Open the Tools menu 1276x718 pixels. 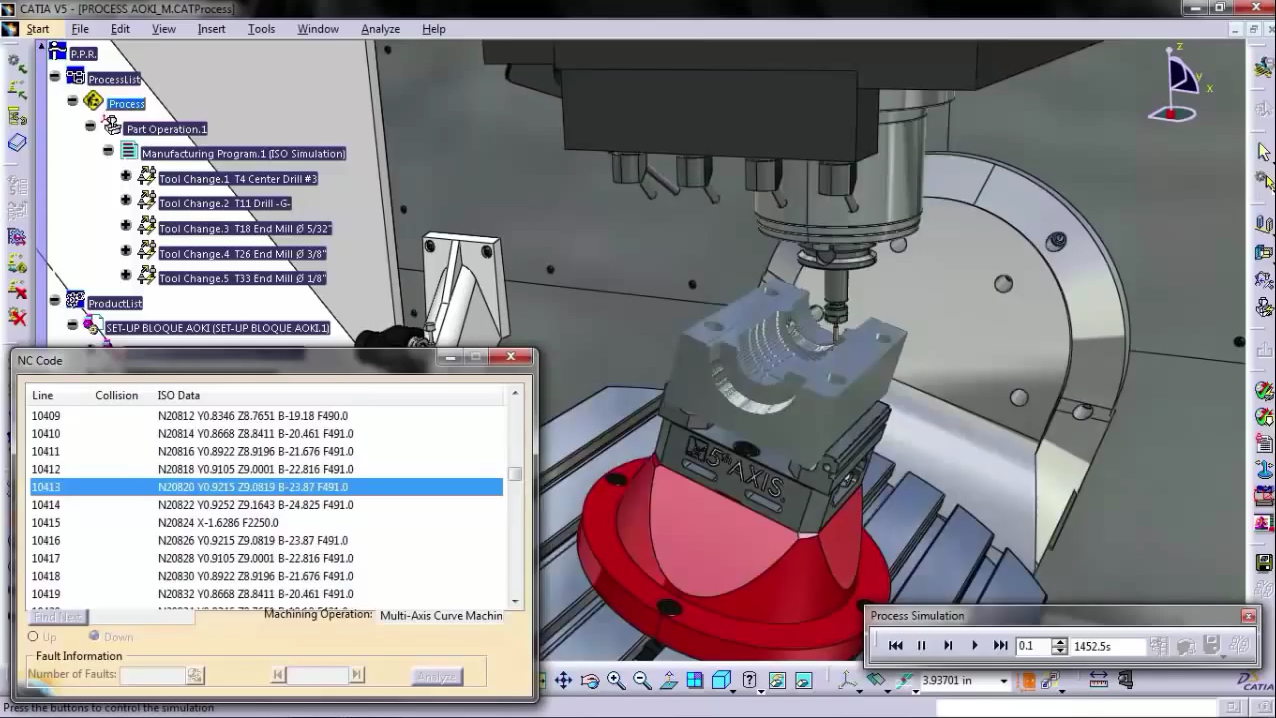[261, 29]
